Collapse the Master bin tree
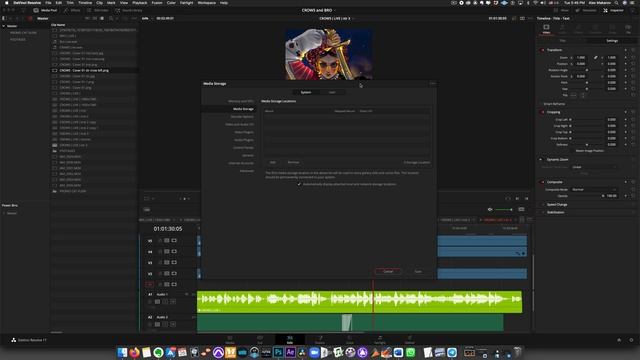This screenshot has height=360, width=640. (x=4, y=26)
